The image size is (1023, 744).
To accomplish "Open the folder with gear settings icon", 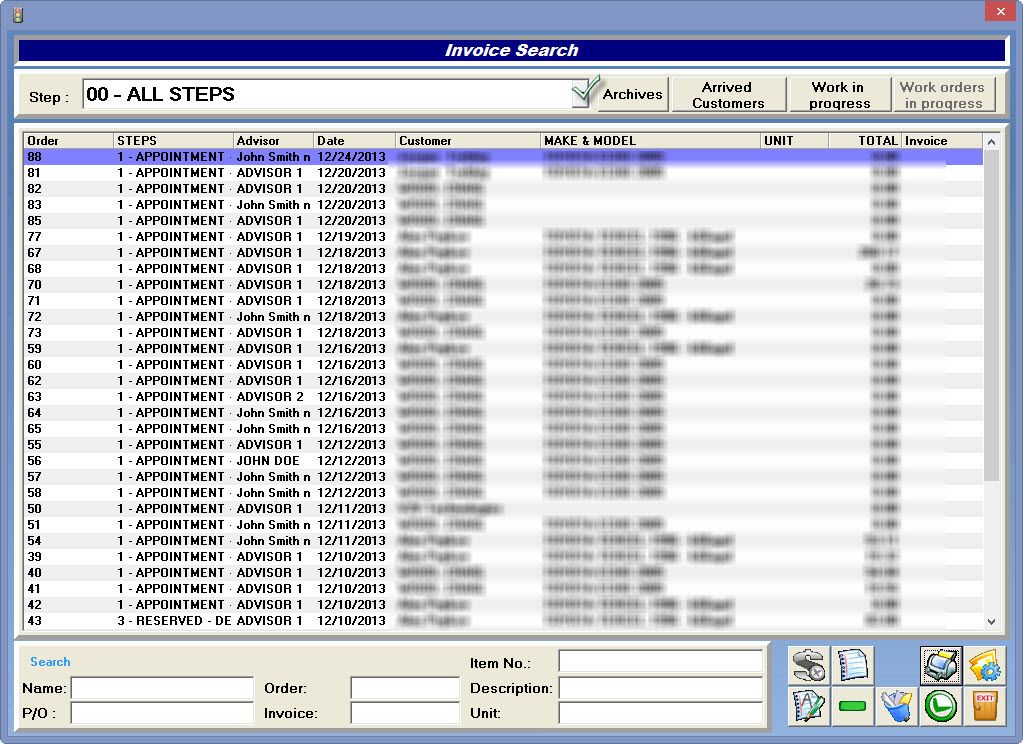I will [985, 666].
